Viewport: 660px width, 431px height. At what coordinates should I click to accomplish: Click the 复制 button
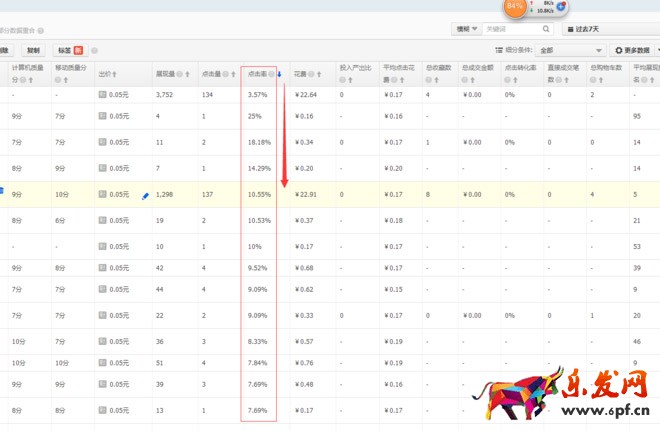(x=34, y=50)
